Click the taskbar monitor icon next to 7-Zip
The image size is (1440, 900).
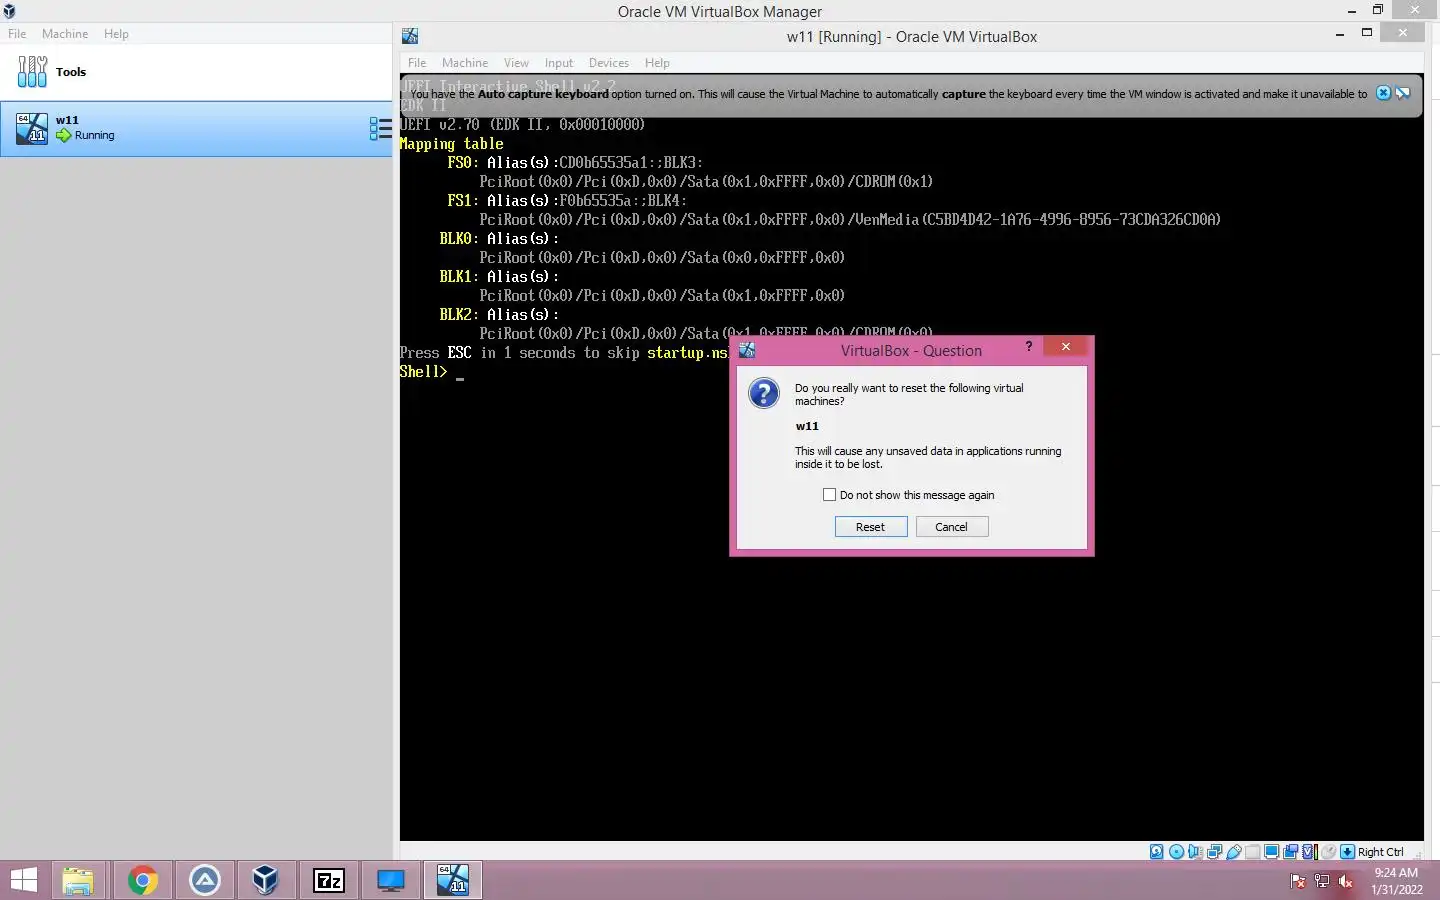pyautogui.click(x=391, y=881)
